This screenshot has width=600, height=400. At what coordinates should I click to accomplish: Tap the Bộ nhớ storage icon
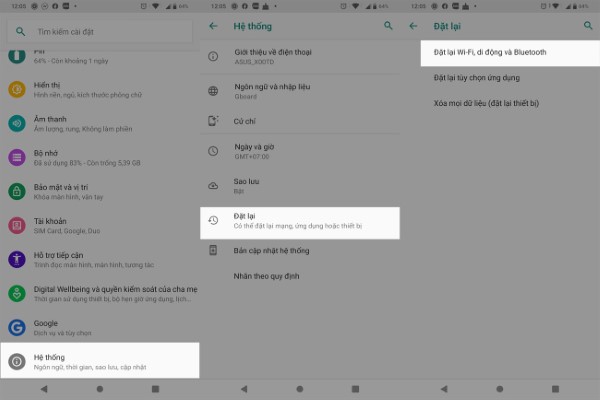pyautogui.click(x=17, y=157)
